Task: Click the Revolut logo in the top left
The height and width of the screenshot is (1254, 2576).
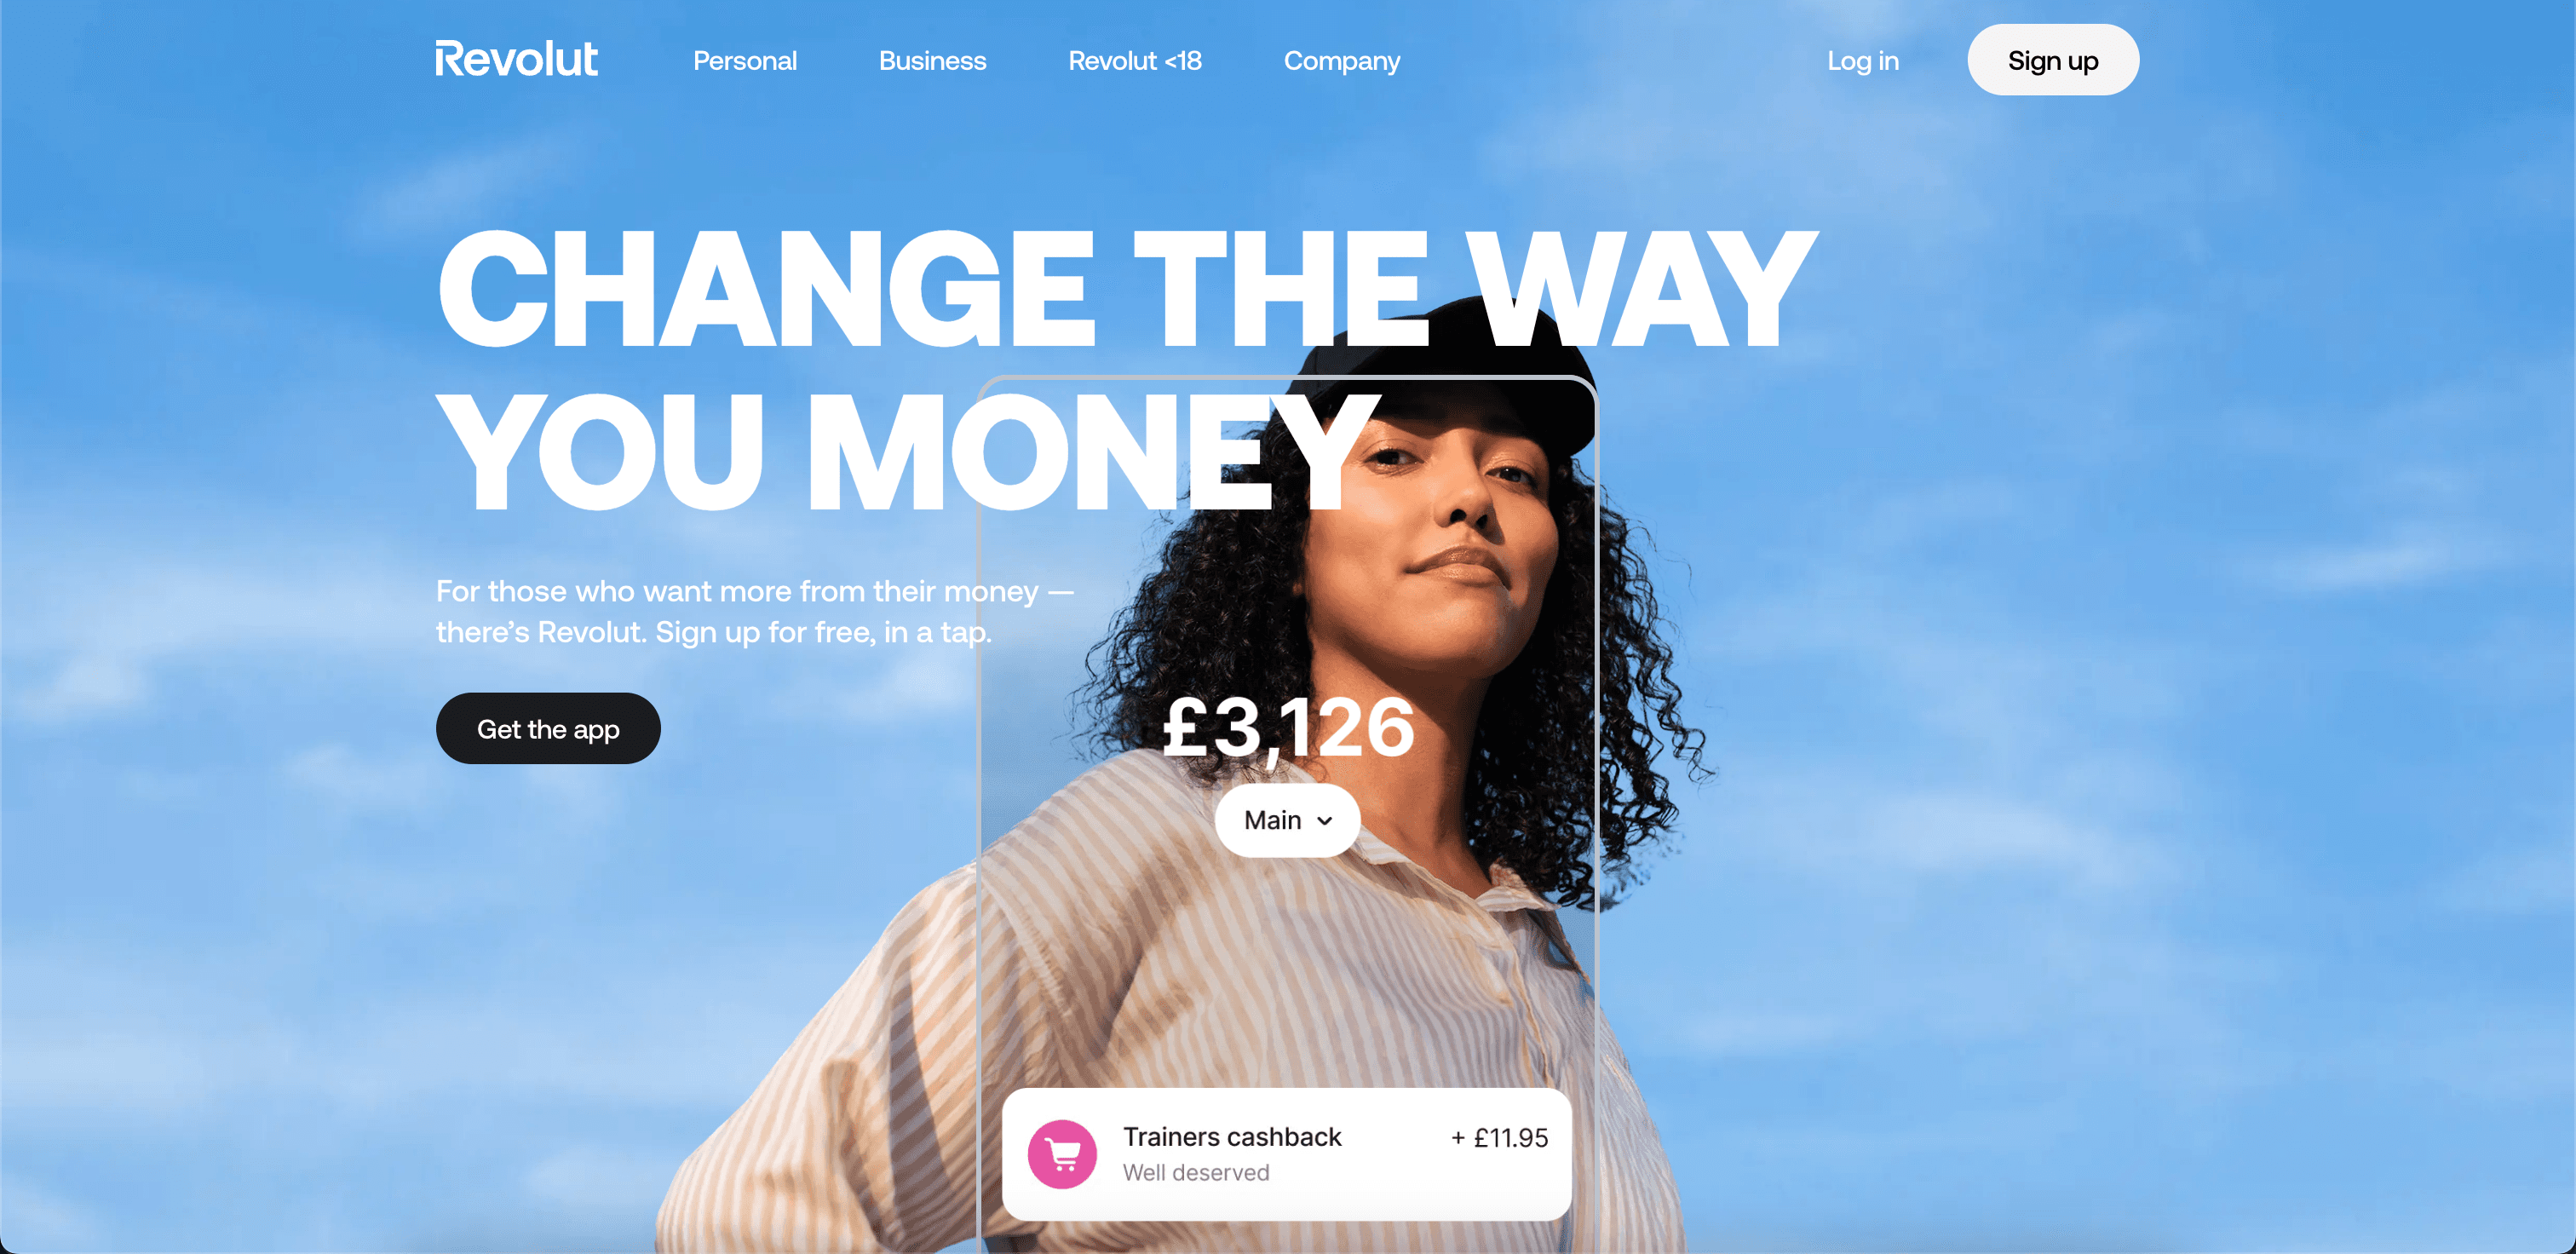Action: coord(516,60)
